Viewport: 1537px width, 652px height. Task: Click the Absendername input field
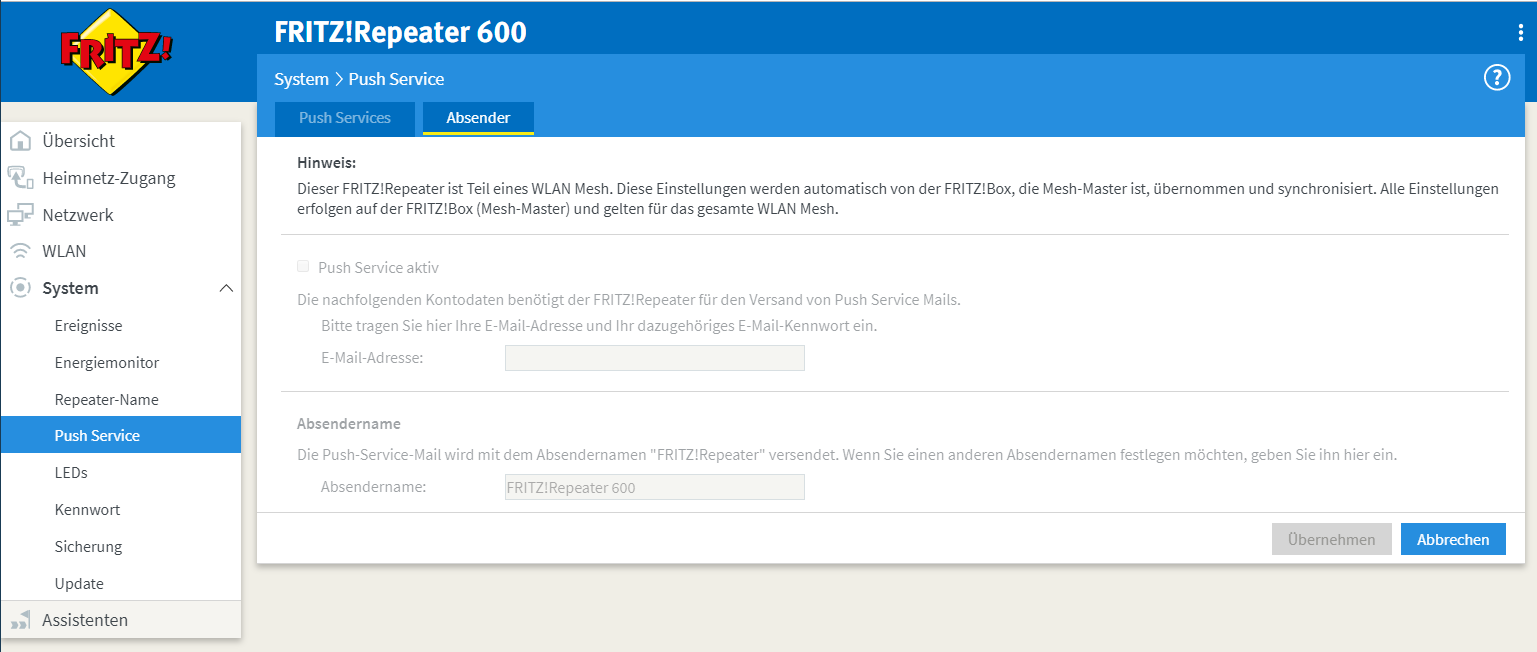pos(655,488)
